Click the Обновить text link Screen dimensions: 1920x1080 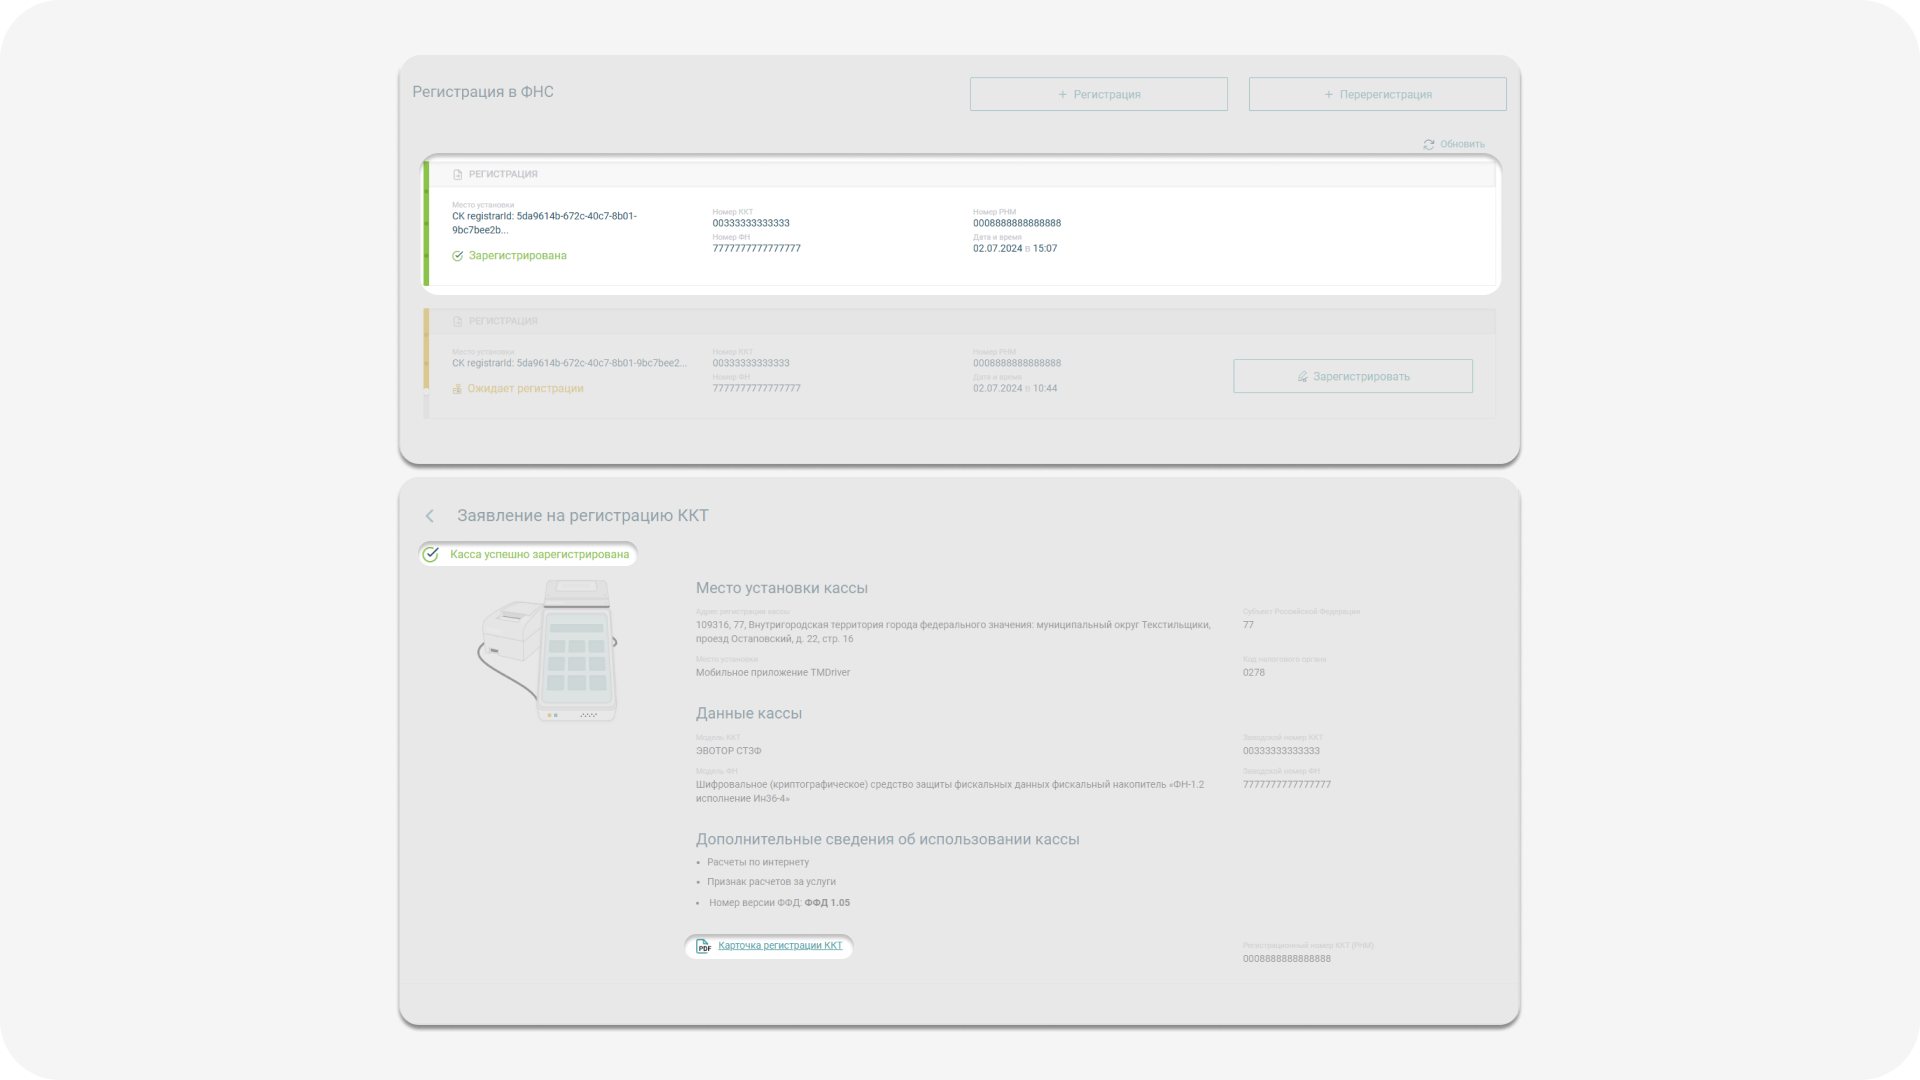pos(1462,145)
